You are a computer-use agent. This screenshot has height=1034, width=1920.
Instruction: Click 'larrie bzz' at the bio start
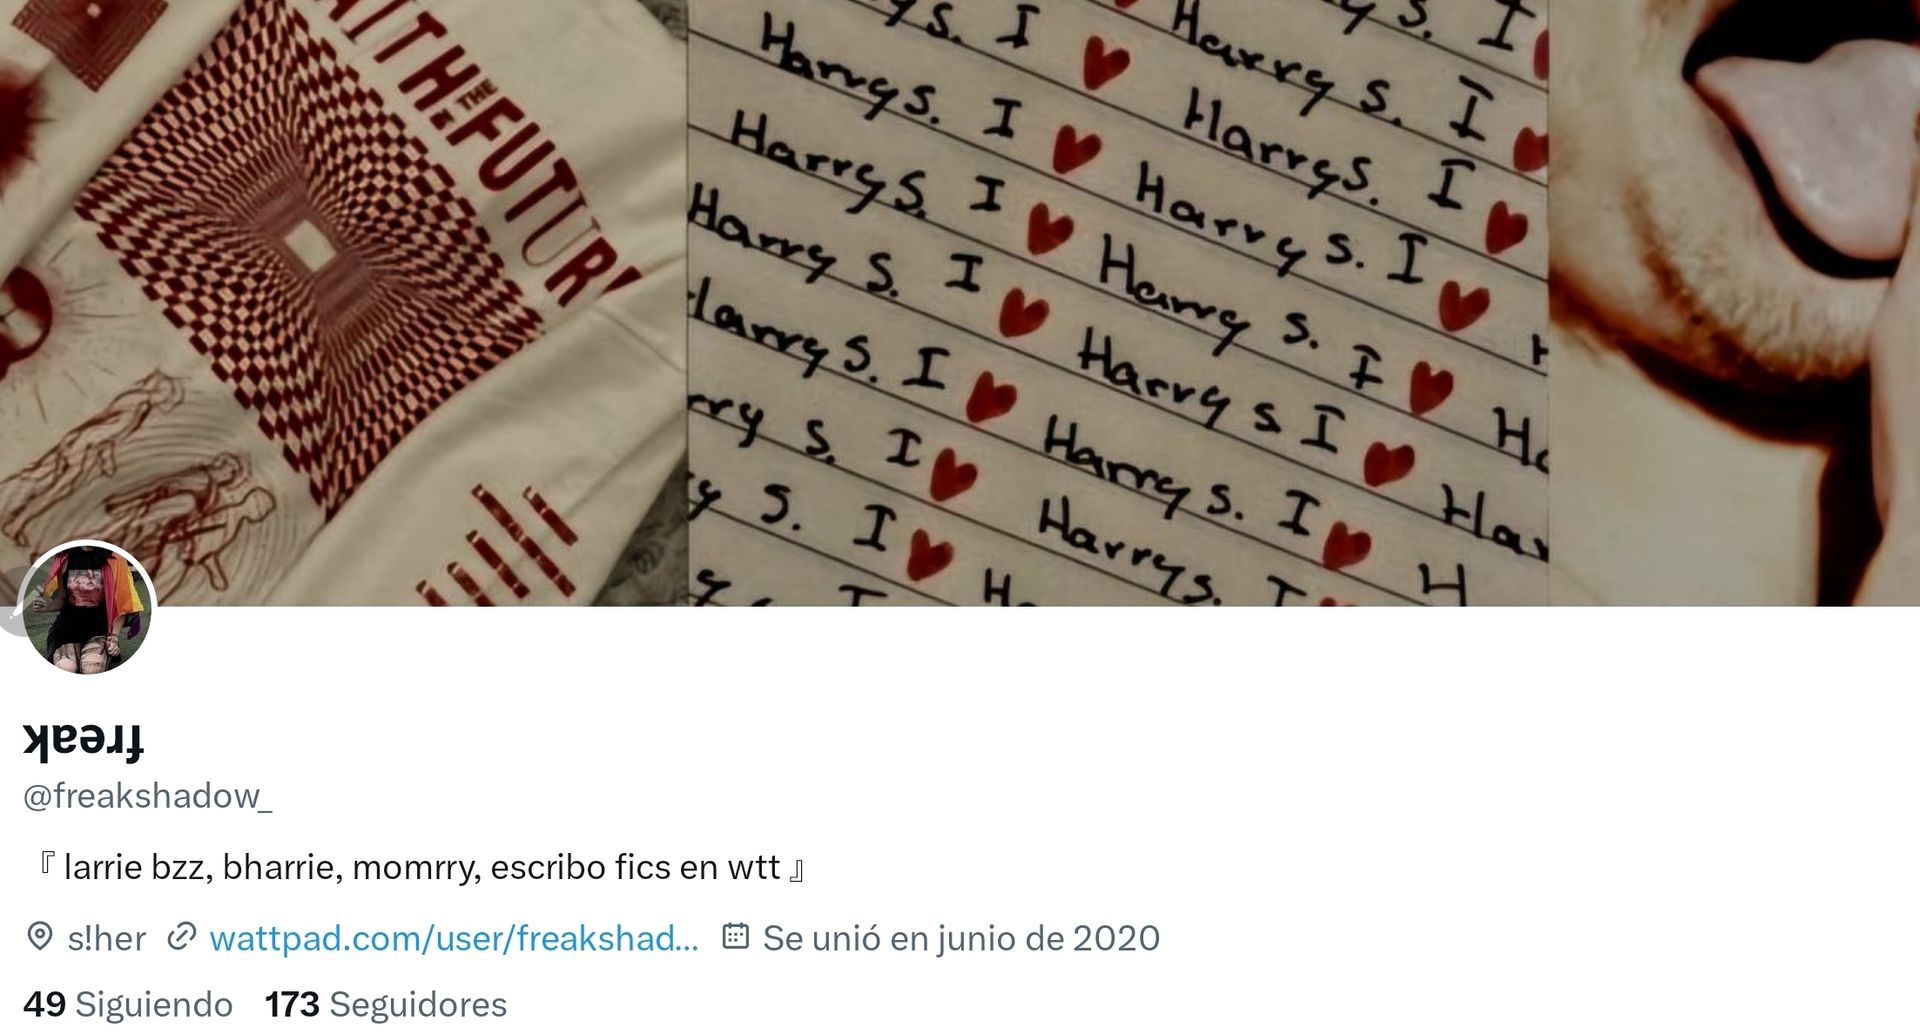[138, 867]
